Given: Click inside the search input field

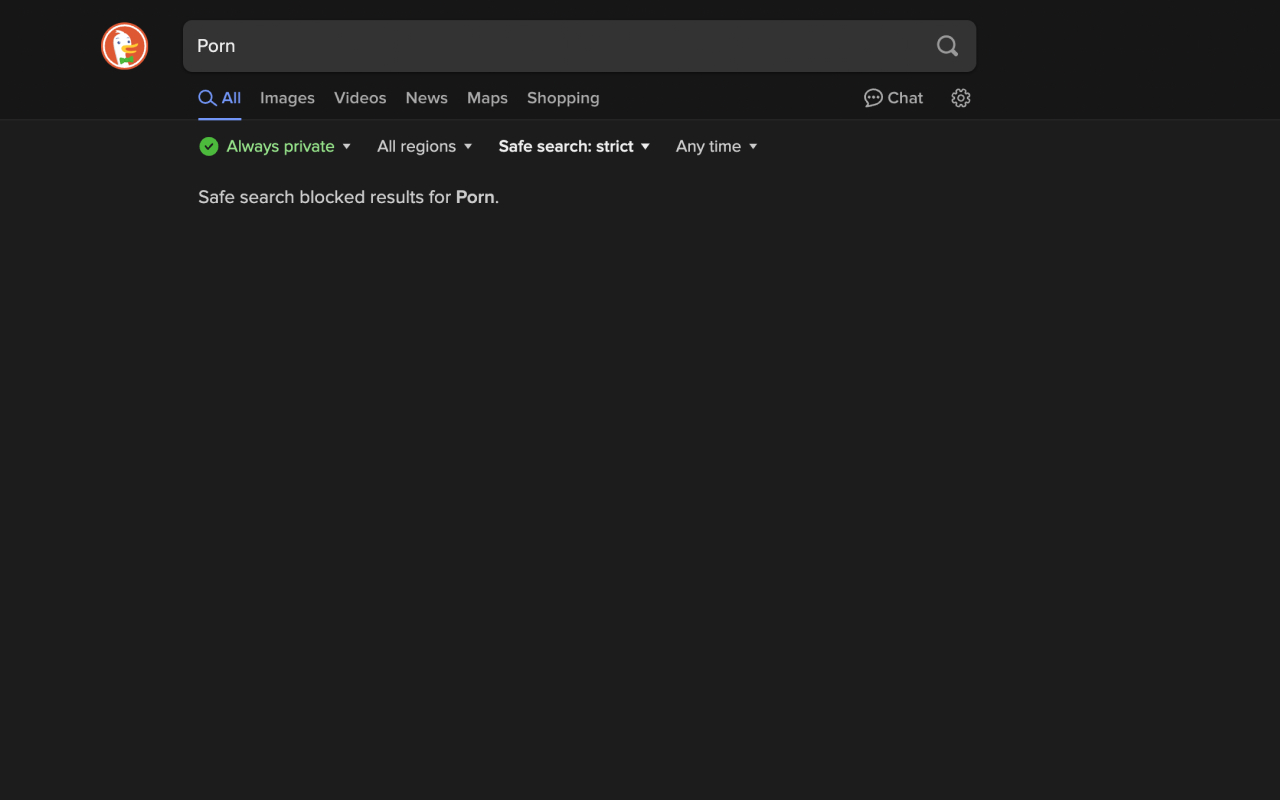Looking at the screenshot, I should coord(560,46).
